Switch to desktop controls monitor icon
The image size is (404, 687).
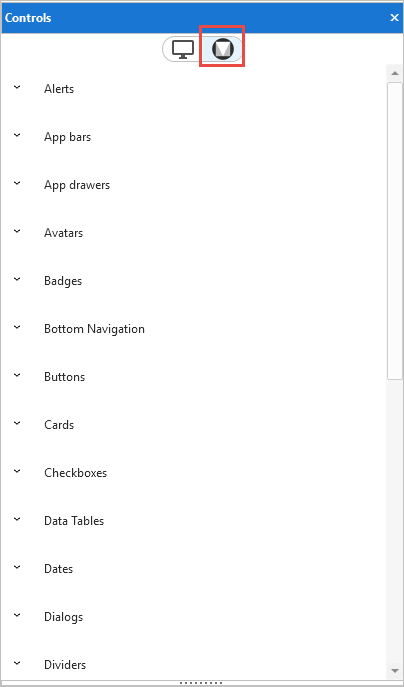183,49
